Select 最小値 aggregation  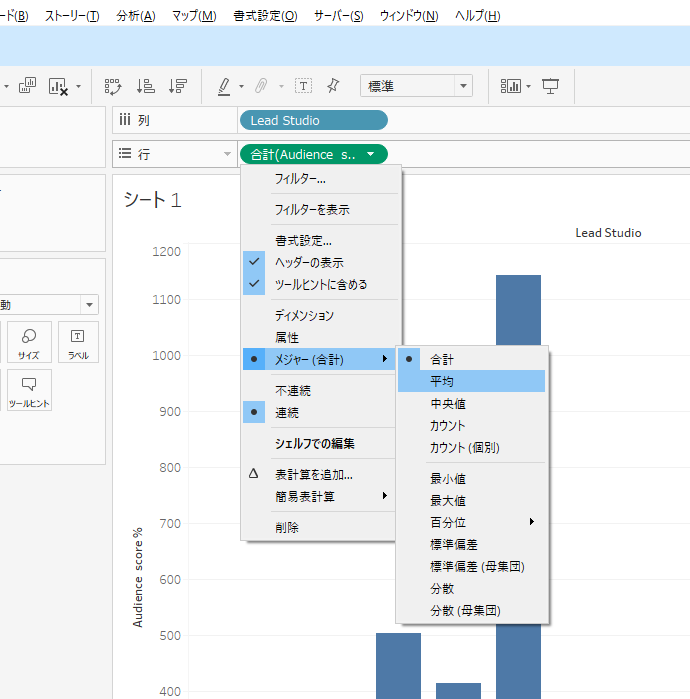pyautogui.click(x=472, y=478)
